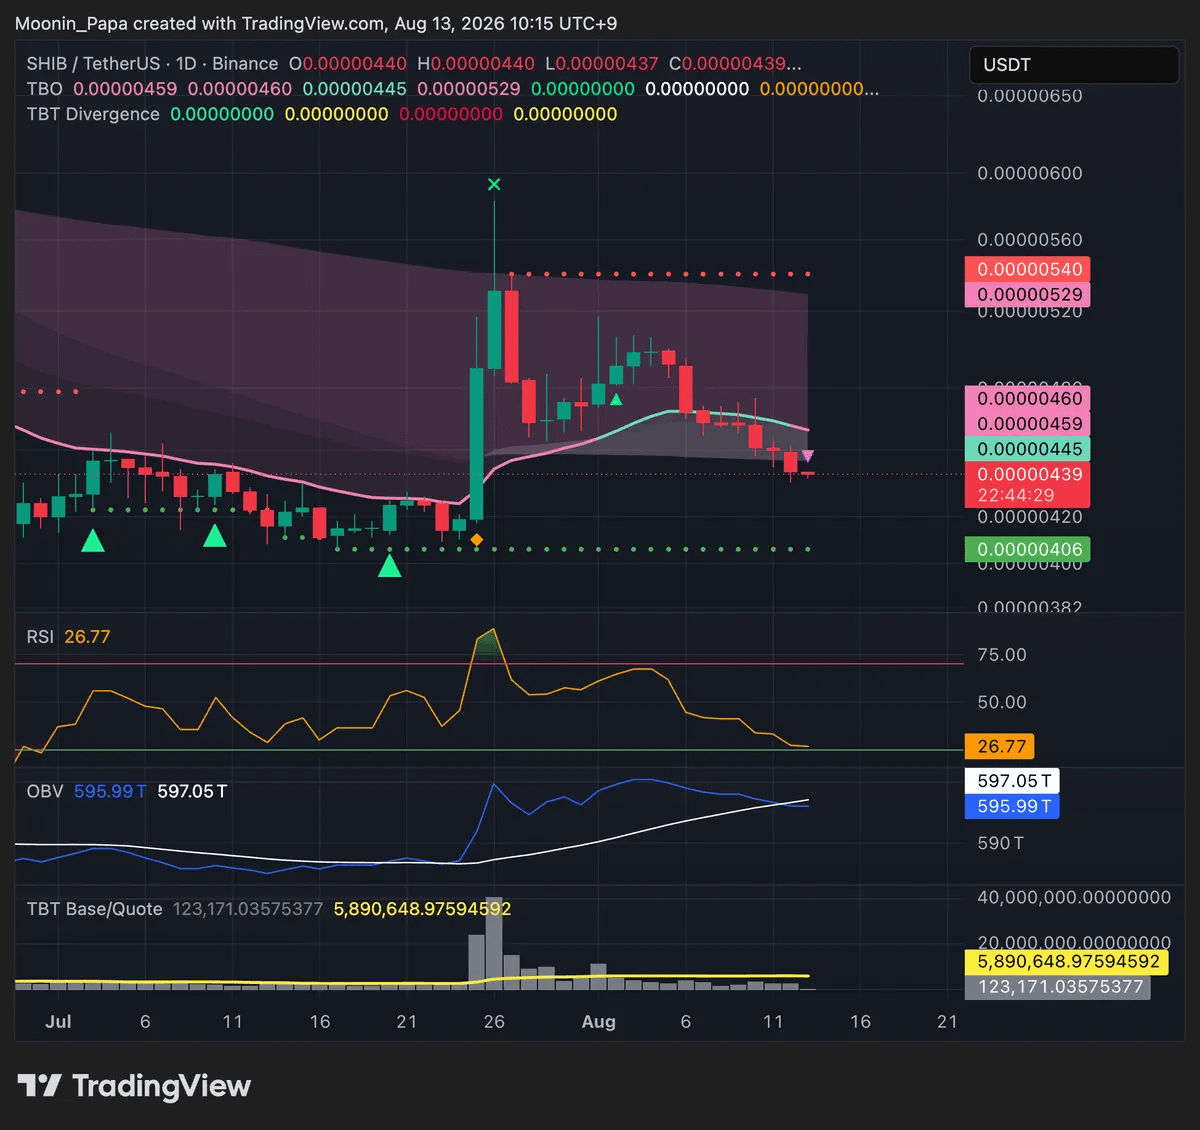The image size is (1200, 1130).
Task: Click the 75.00 RSI axis tick
Action: click(x=1002, y=655)
